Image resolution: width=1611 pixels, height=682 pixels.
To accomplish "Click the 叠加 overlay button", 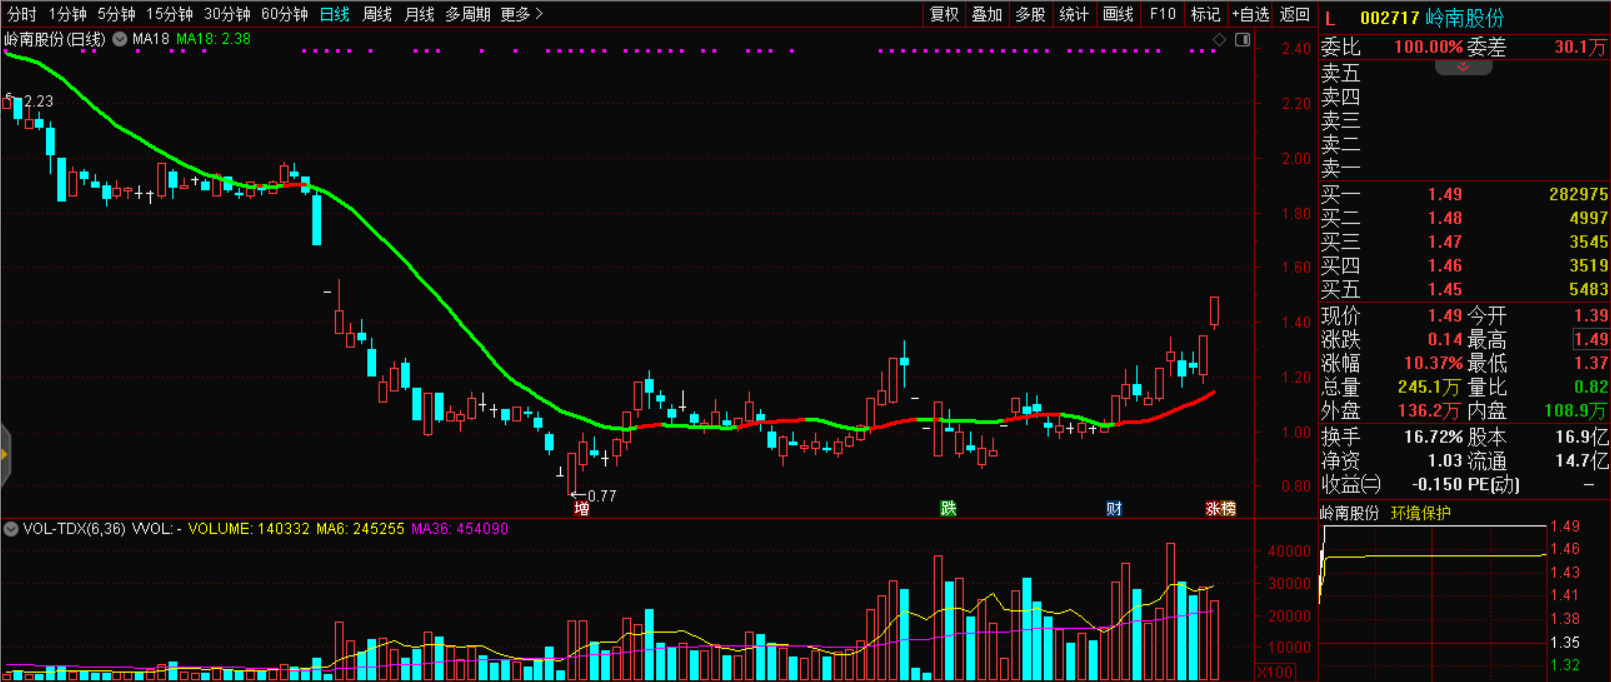I will [987, 14].
